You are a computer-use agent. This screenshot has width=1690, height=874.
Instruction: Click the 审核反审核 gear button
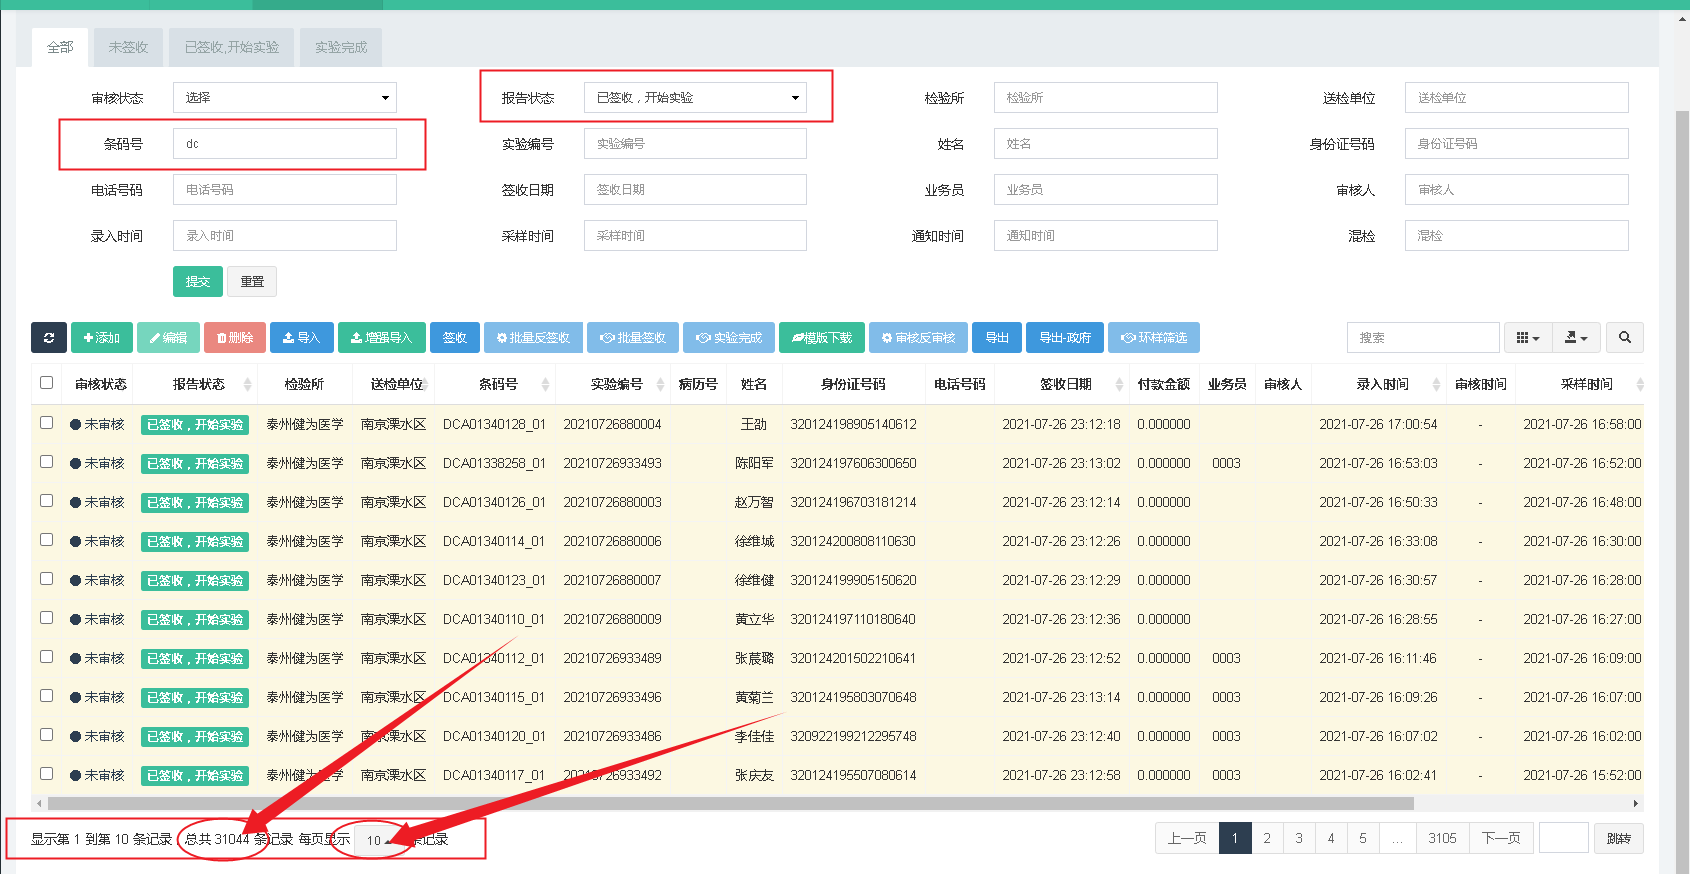click(x=918, y=338)
